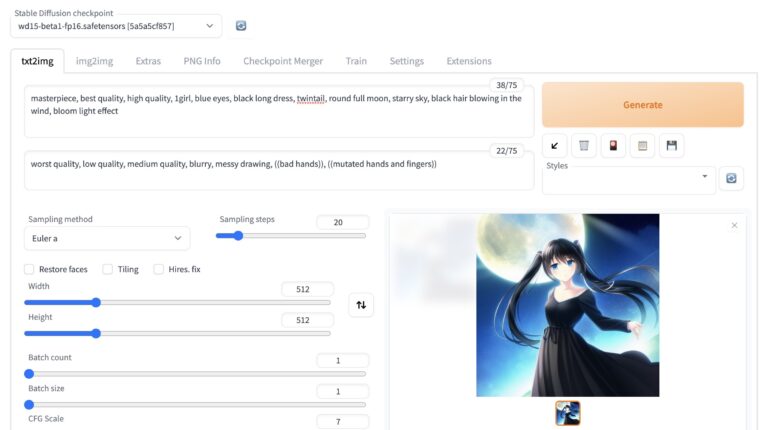
Task: Apply selected styles with the clipboard icon
Action: [642, 146]
